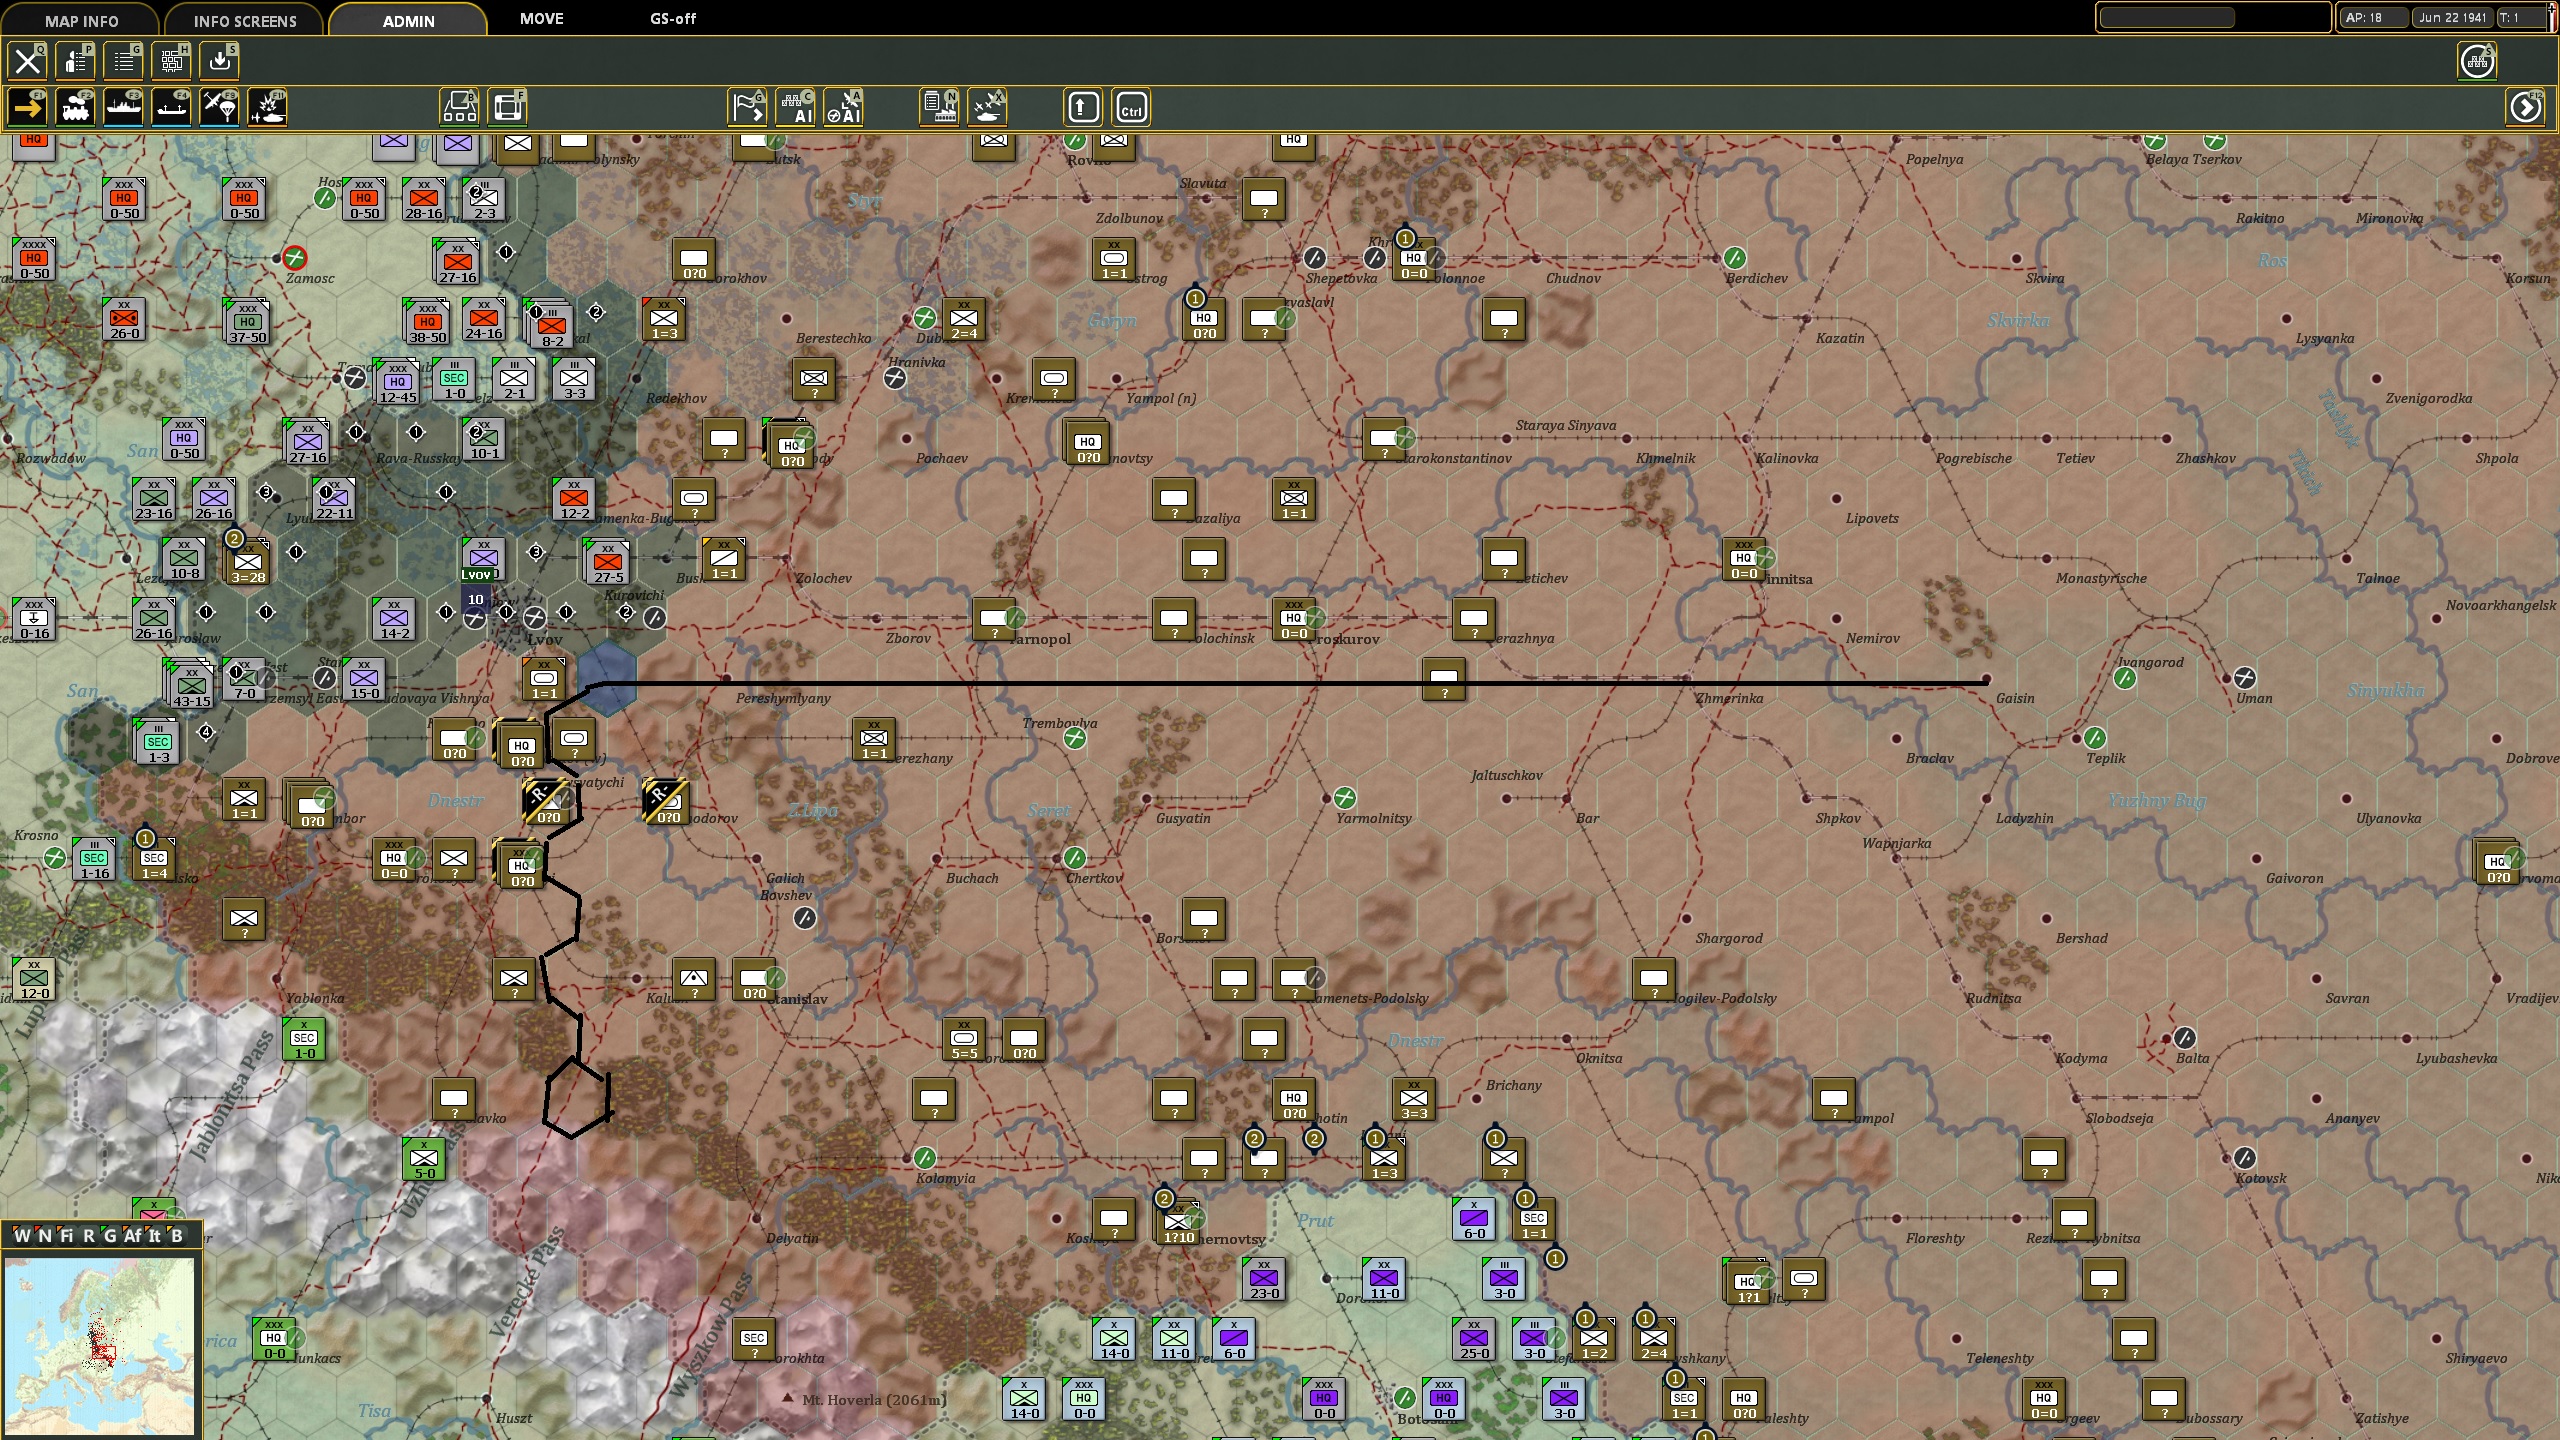Toggle the Shift arrow key button

coord(1084,108)
